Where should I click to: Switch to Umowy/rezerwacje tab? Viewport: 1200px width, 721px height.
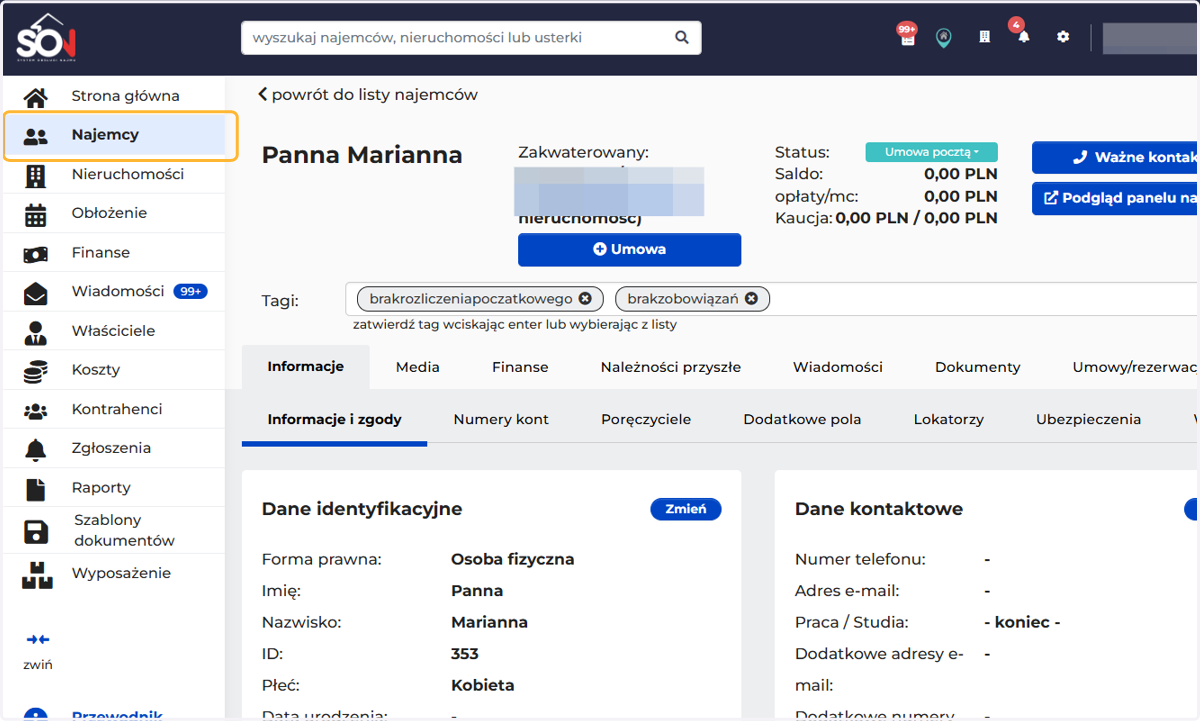coord(1135,367)
